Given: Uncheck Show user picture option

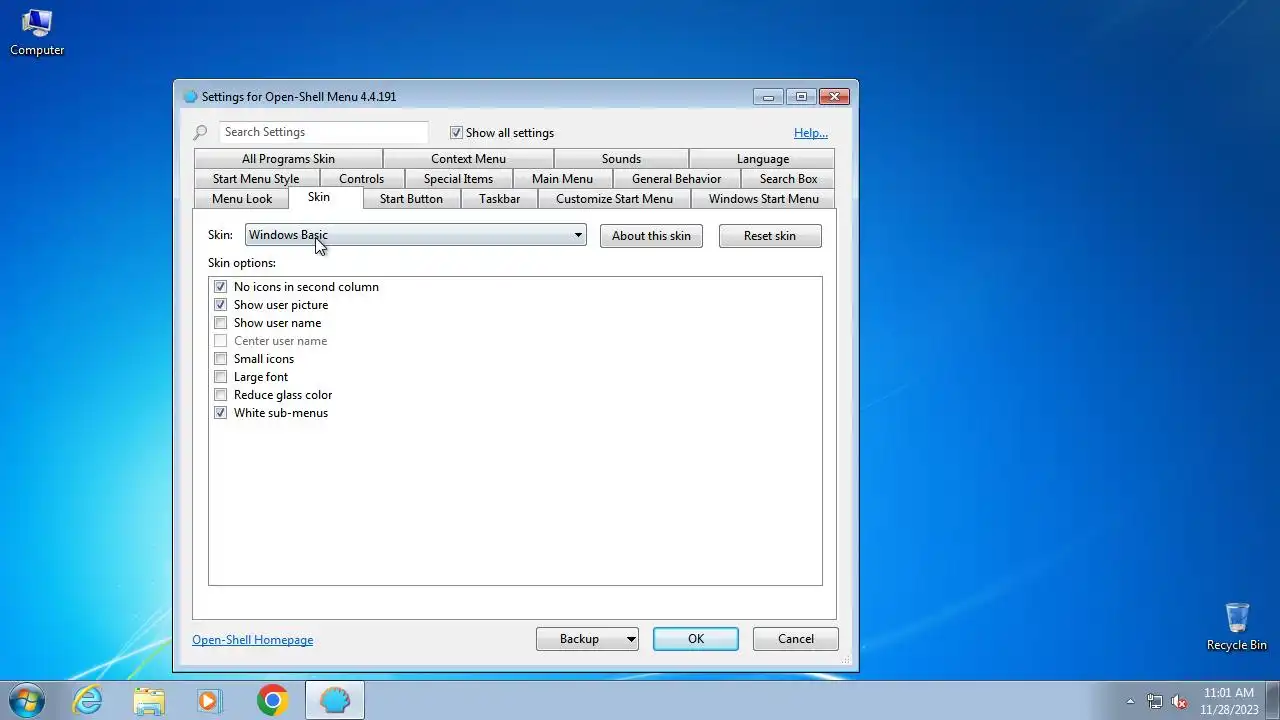Looking at the screenshot, I should 221,305.
